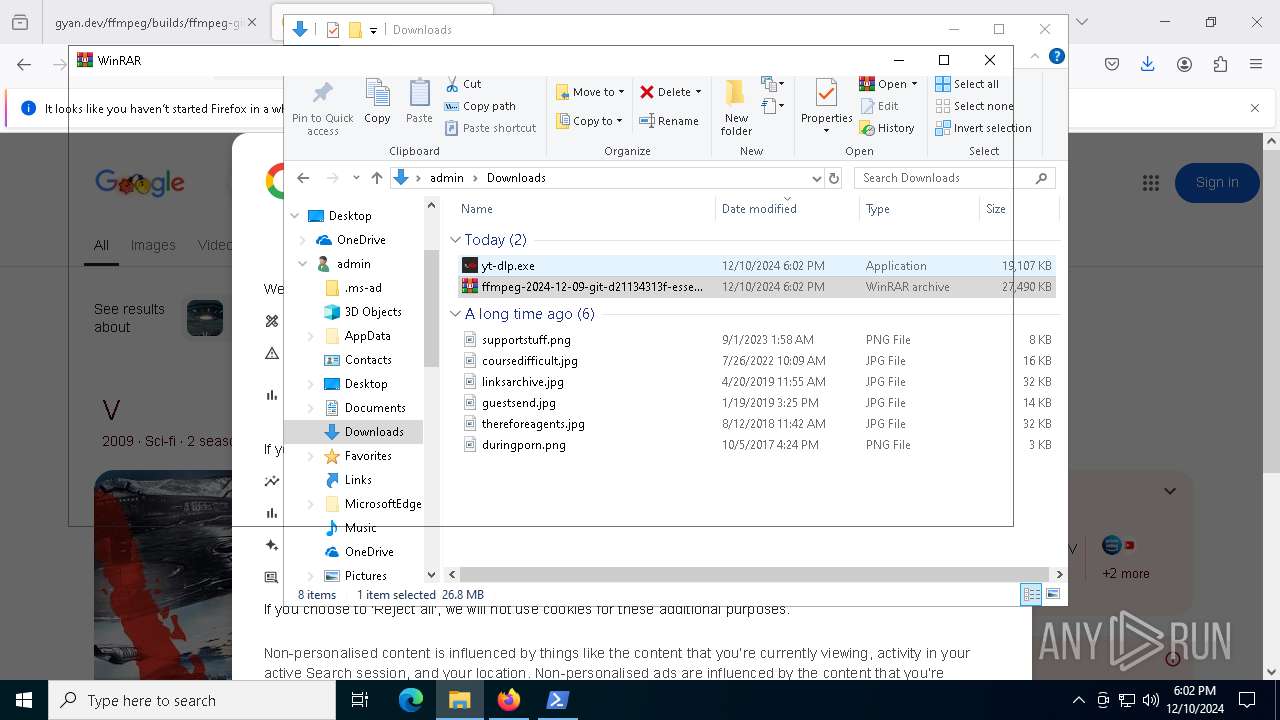The width and height of the screenshot is (1280, 720).
Task: Select coursedifficult.jpg file
Action: tap(757, 361)
